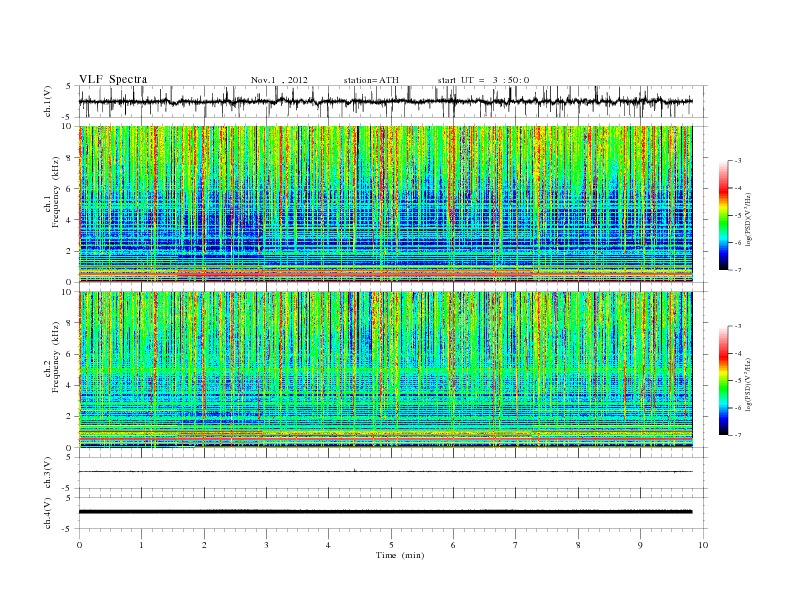This screenshot has height=612, width=792.
Task: Click the date 'Nov.1 , 2012' label
Action: (279, 80)
